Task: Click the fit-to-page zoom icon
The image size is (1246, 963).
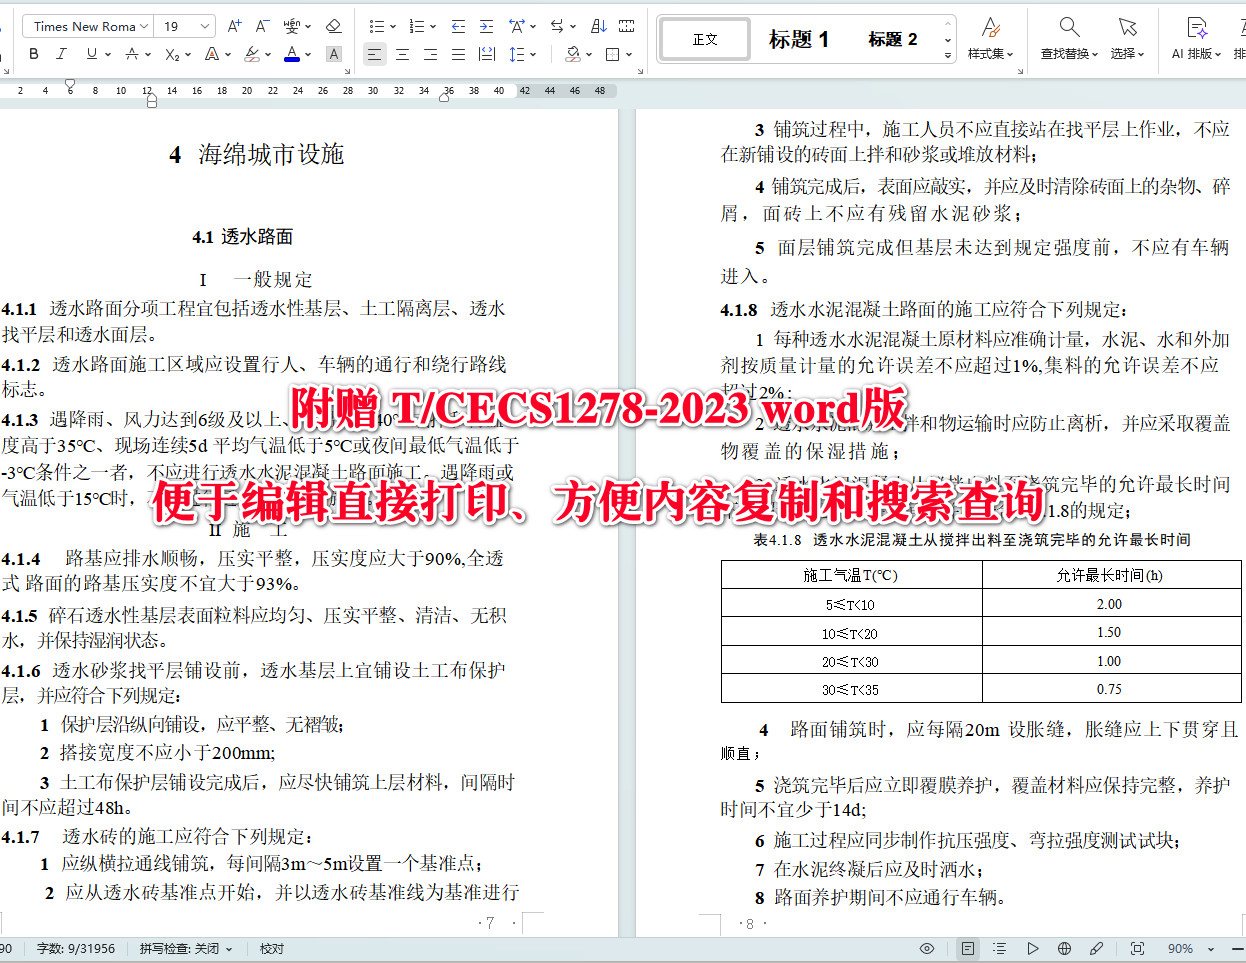Action: pyautogui.click(x=1137, y=948)
